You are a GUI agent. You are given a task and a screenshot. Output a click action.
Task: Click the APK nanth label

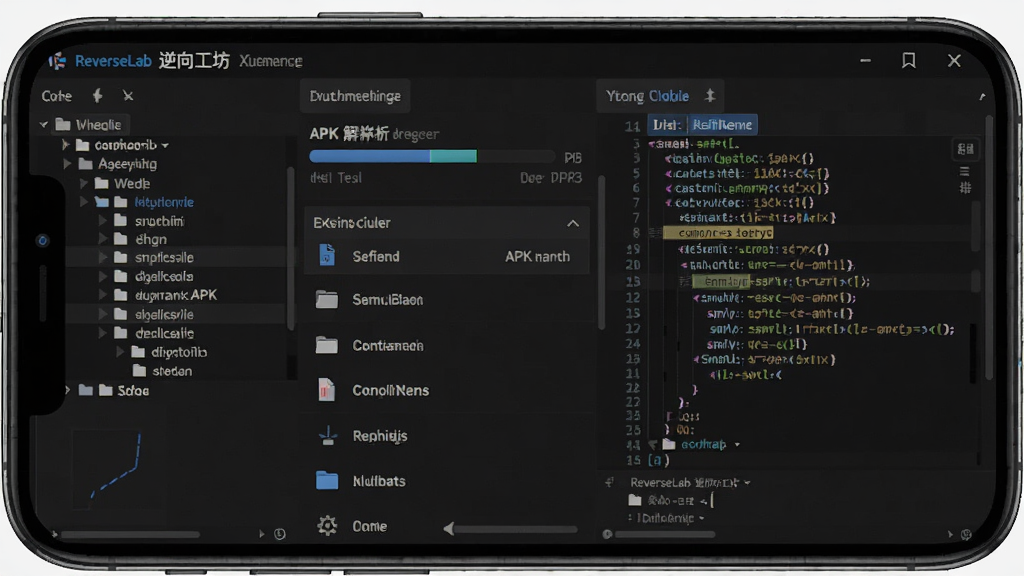pyautogui.click(x=537, y=257)
